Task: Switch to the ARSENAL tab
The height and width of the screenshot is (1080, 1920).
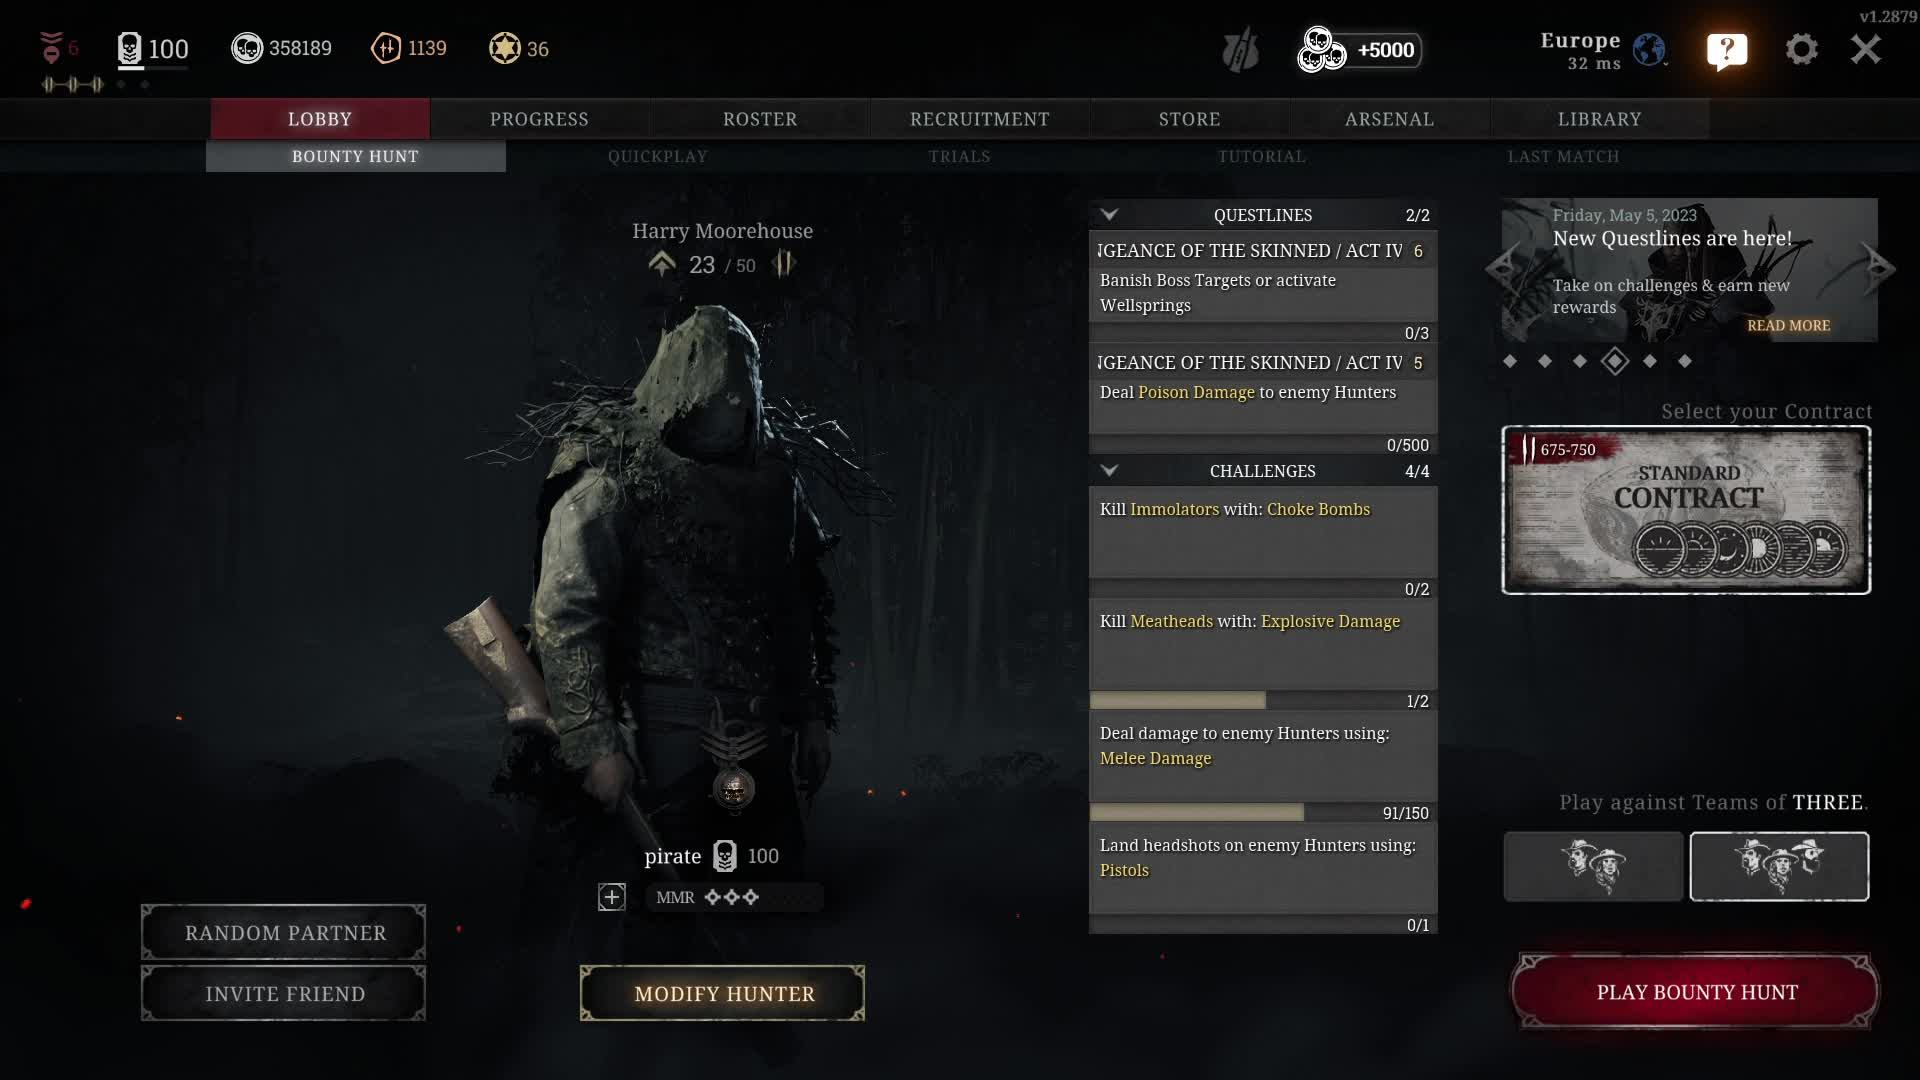Action: coord(1390,119)
